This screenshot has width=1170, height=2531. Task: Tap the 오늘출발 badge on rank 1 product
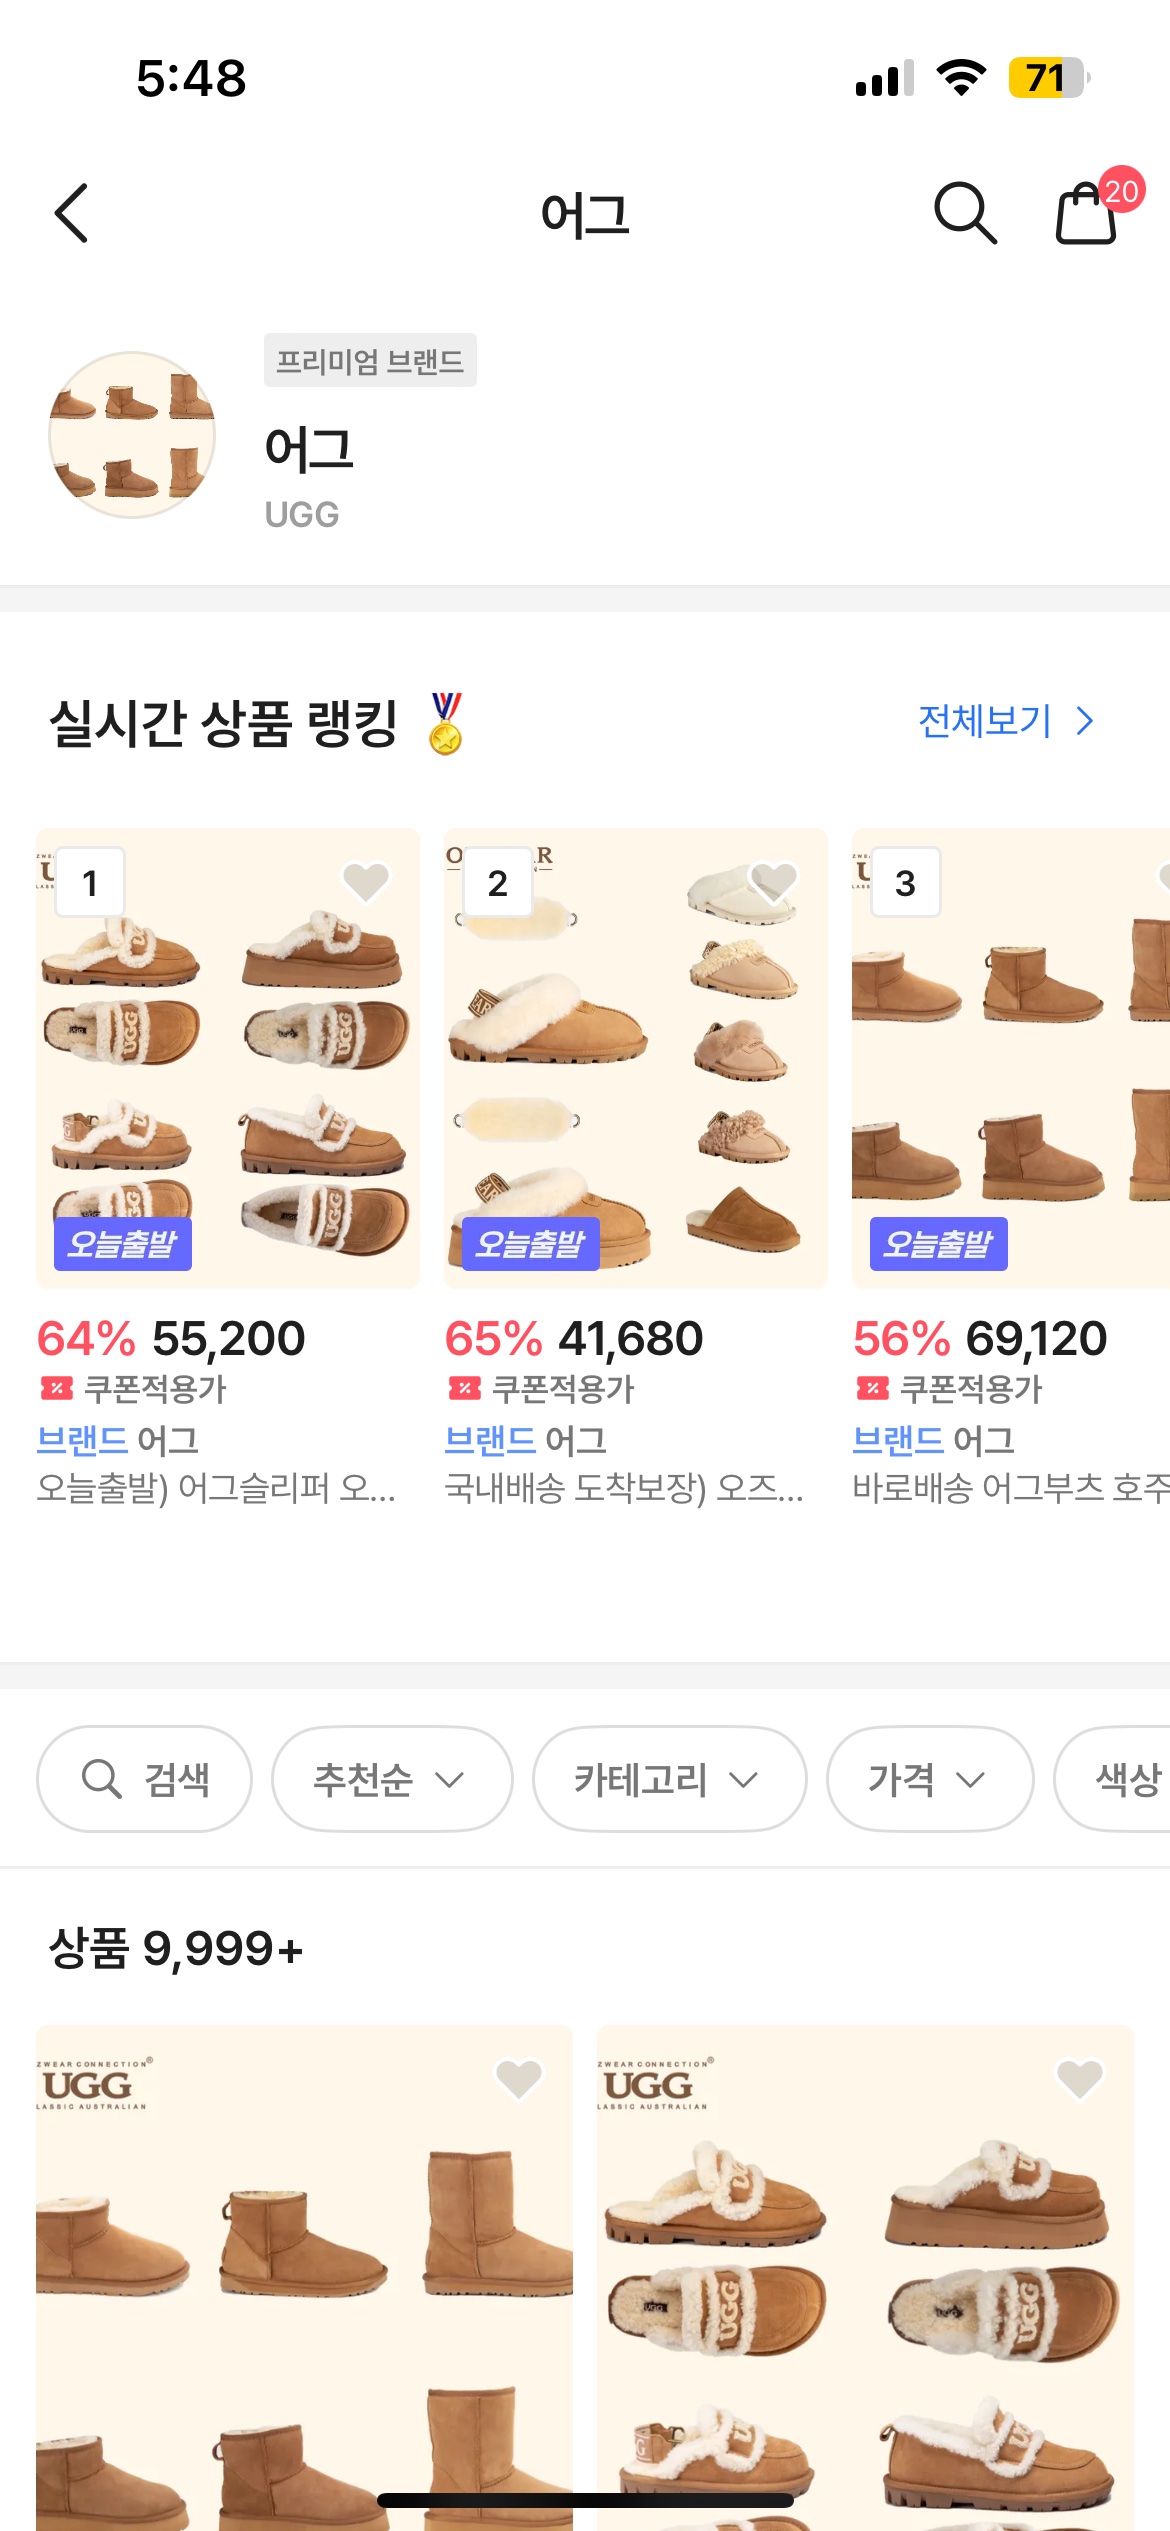pos(123,1244)
